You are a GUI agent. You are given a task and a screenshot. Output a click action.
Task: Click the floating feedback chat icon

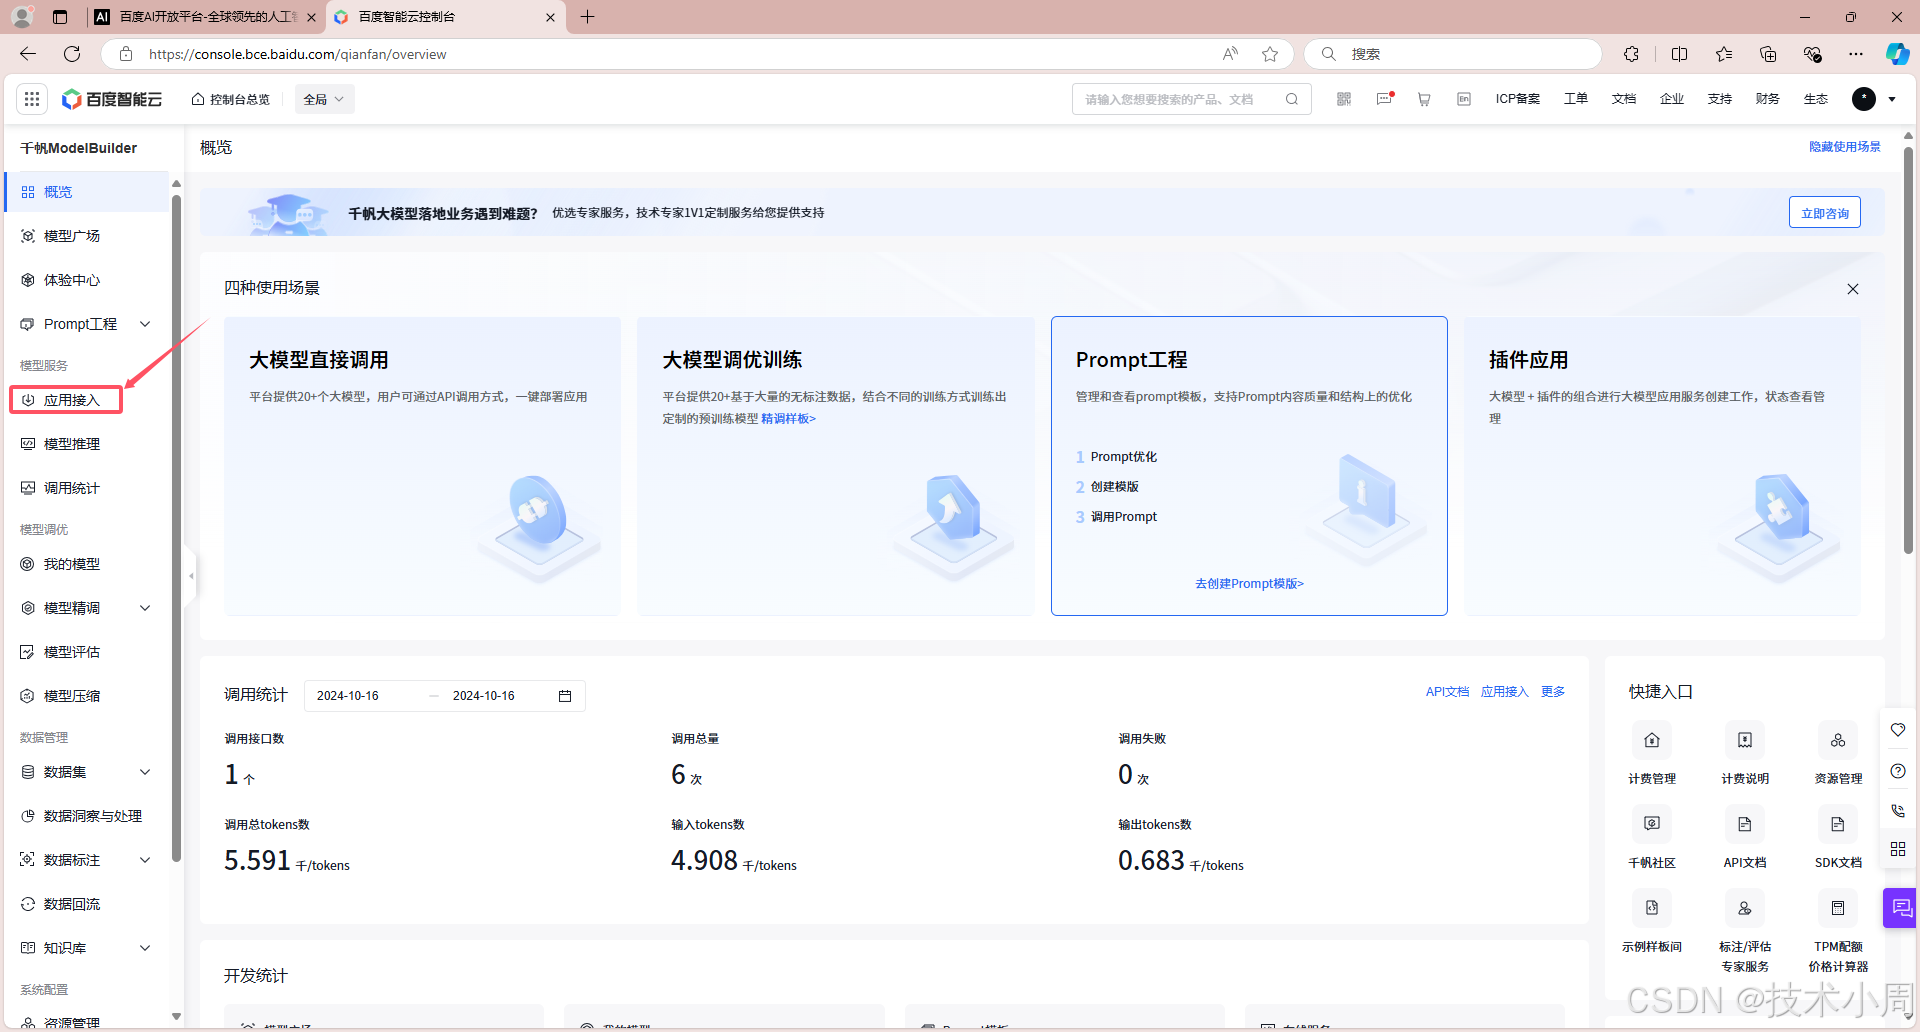[x=1902, y=908]
